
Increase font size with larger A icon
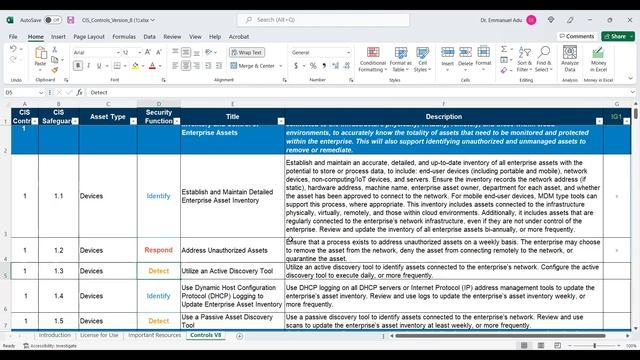148,52
